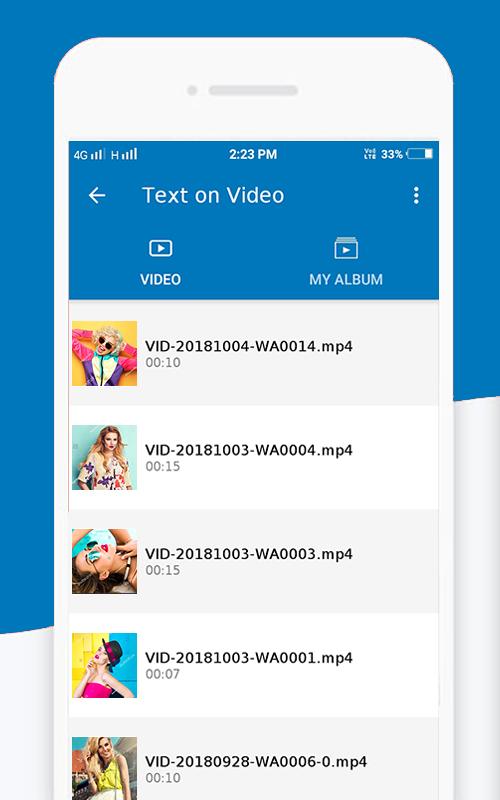
Task: Click duration 00:15 under VID-20181003-WA0004.mp4
Action: [163, 467]
